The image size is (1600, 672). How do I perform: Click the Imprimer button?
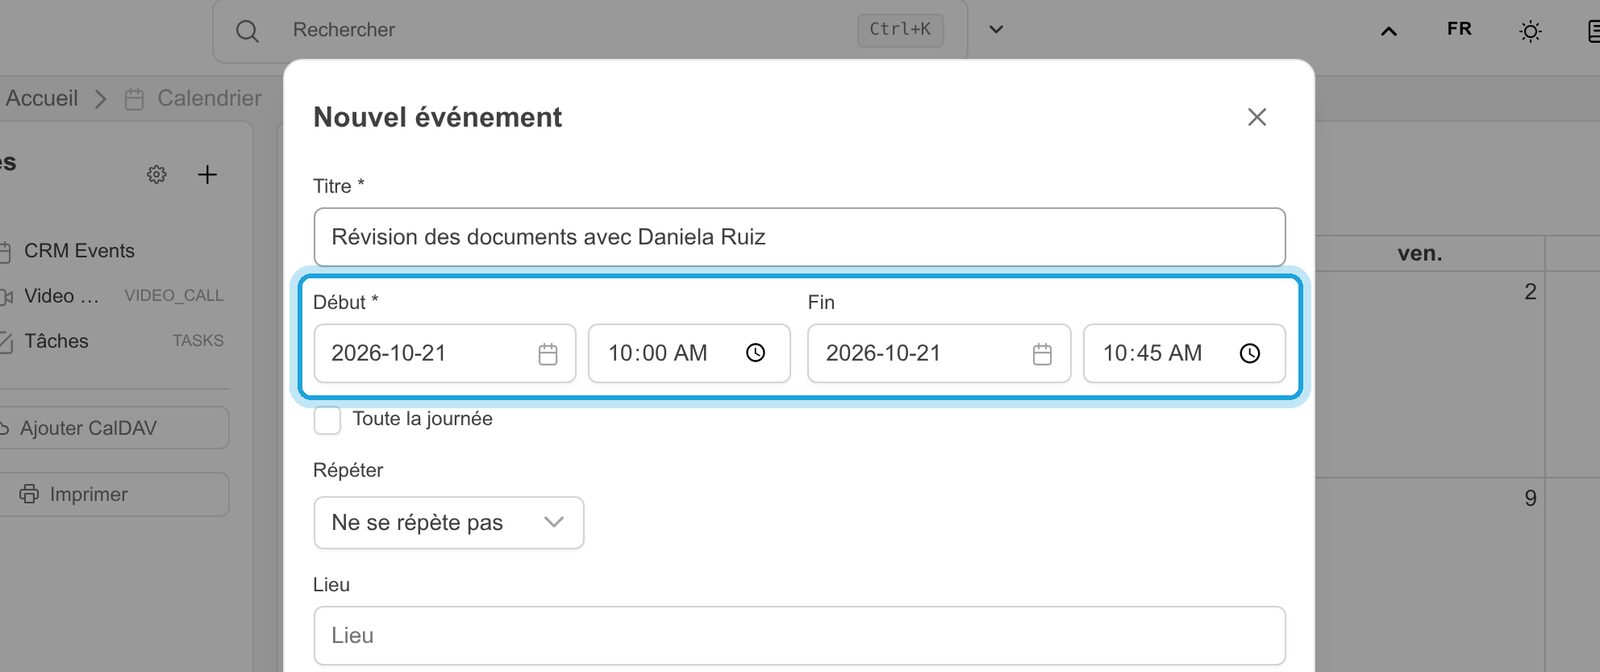[x=115, y=494]
